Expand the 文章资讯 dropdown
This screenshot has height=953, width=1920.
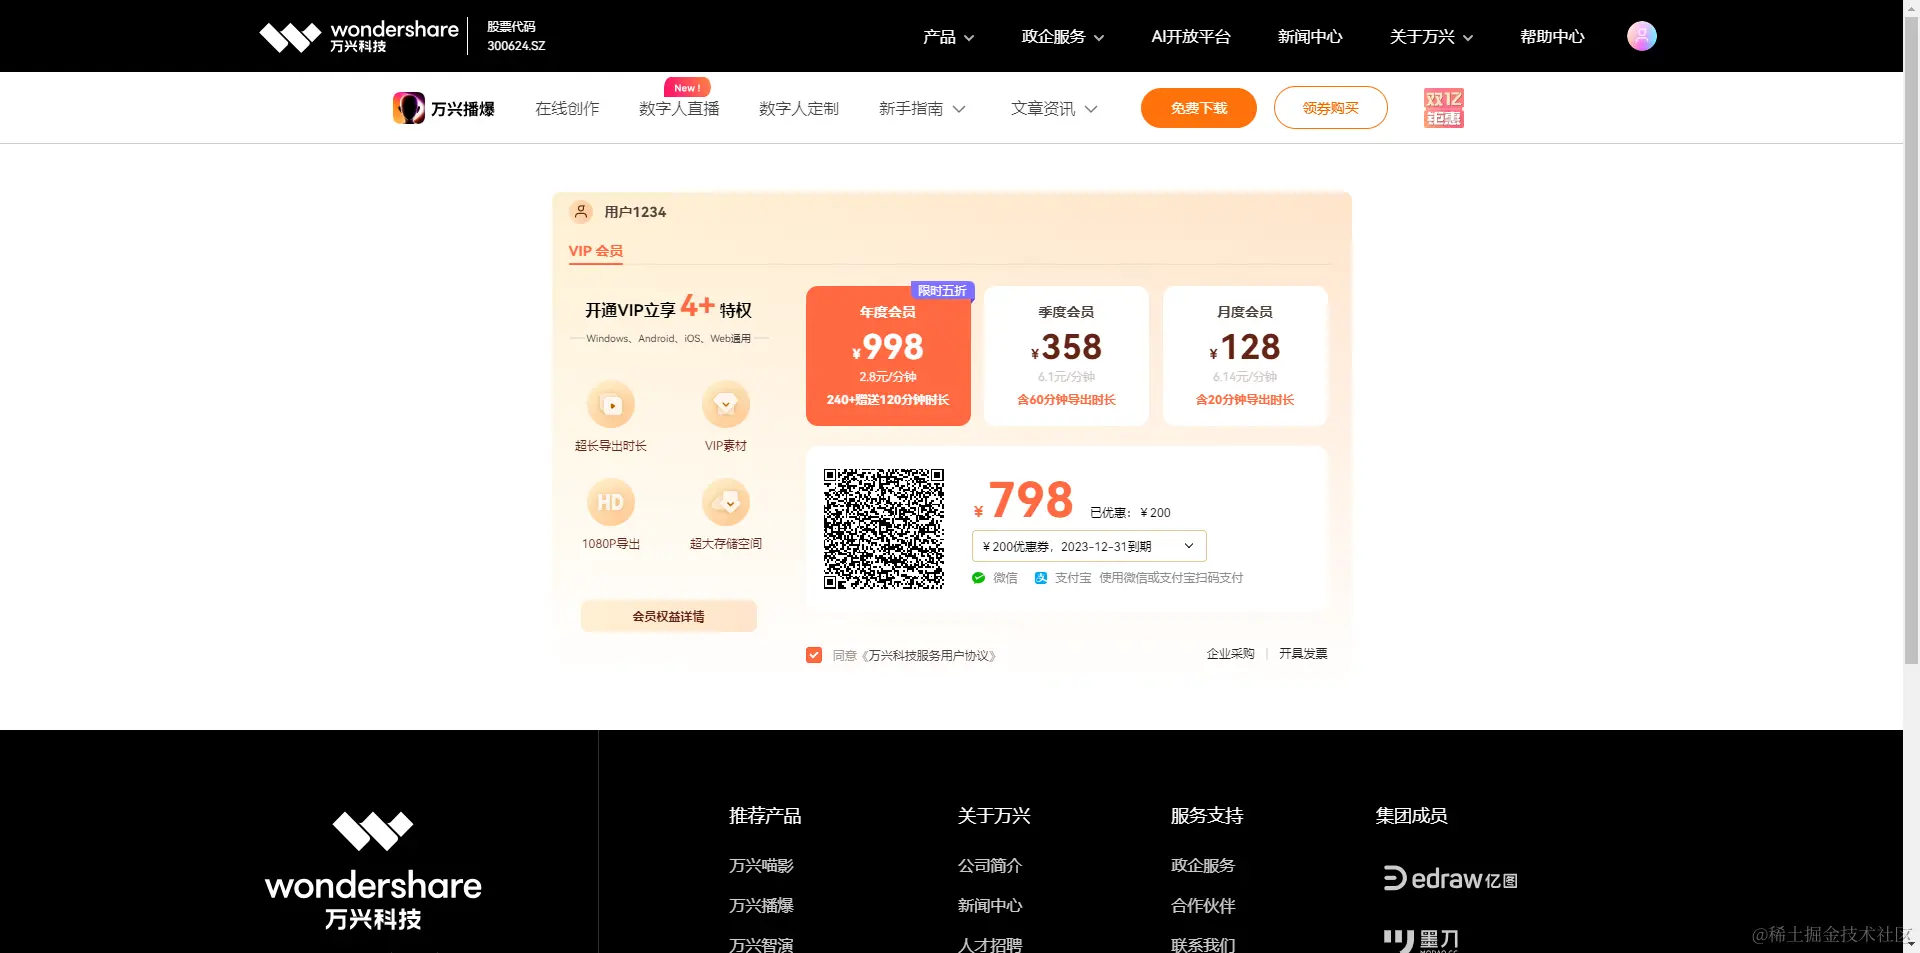click(1054, 108)
